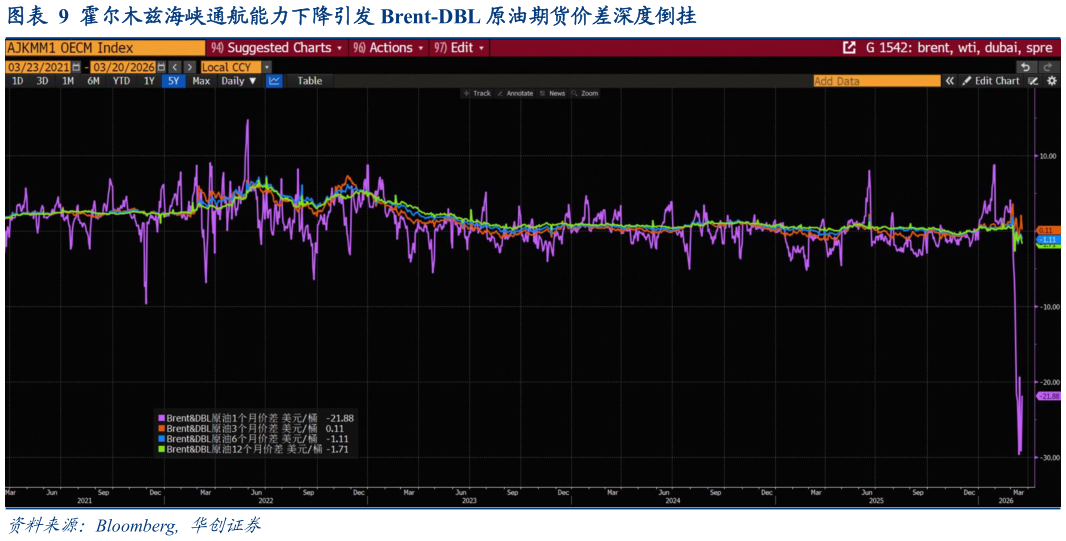The width and height of the screenshot is (1066, 541).
Task: Open the Daily frequency dropdown
Action: (239, 81)
